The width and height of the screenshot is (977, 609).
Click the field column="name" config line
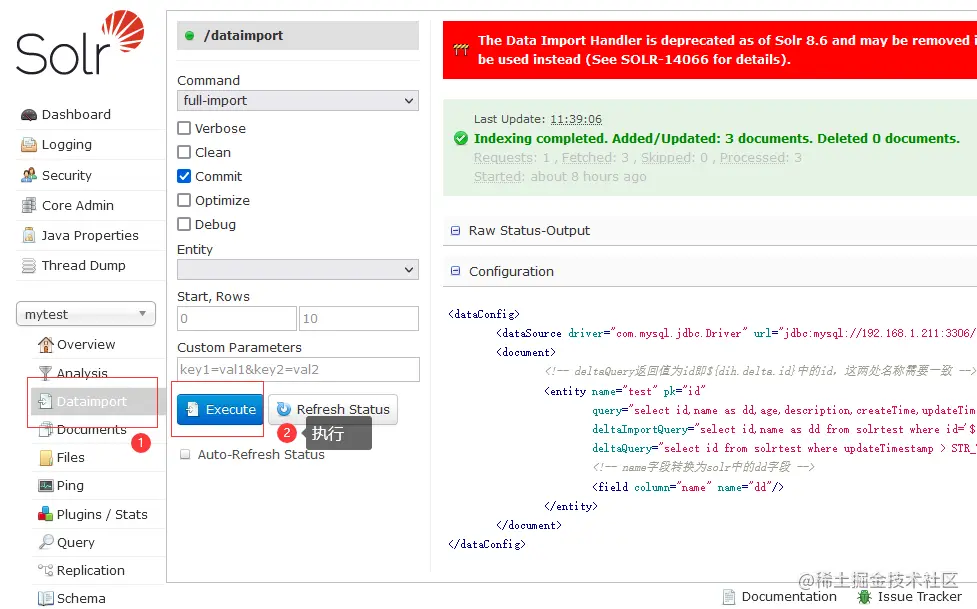(x=688, y=487)
